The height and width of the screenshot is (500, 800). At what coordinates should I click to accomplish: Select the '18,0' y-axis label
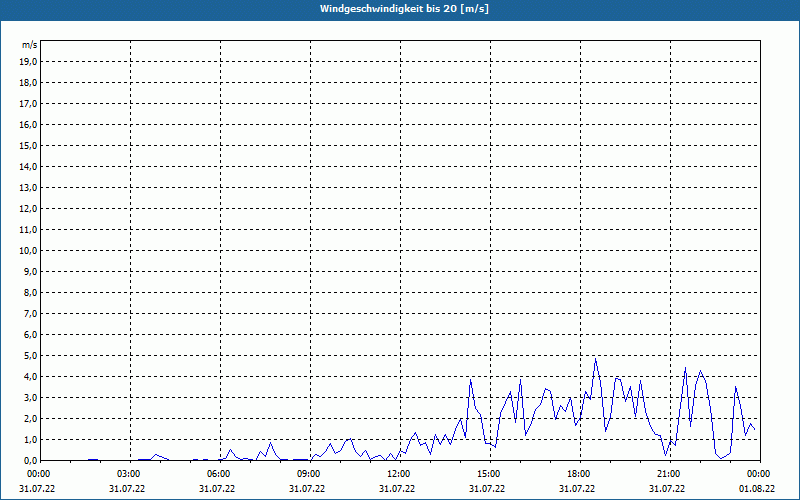tap(28, 83)
